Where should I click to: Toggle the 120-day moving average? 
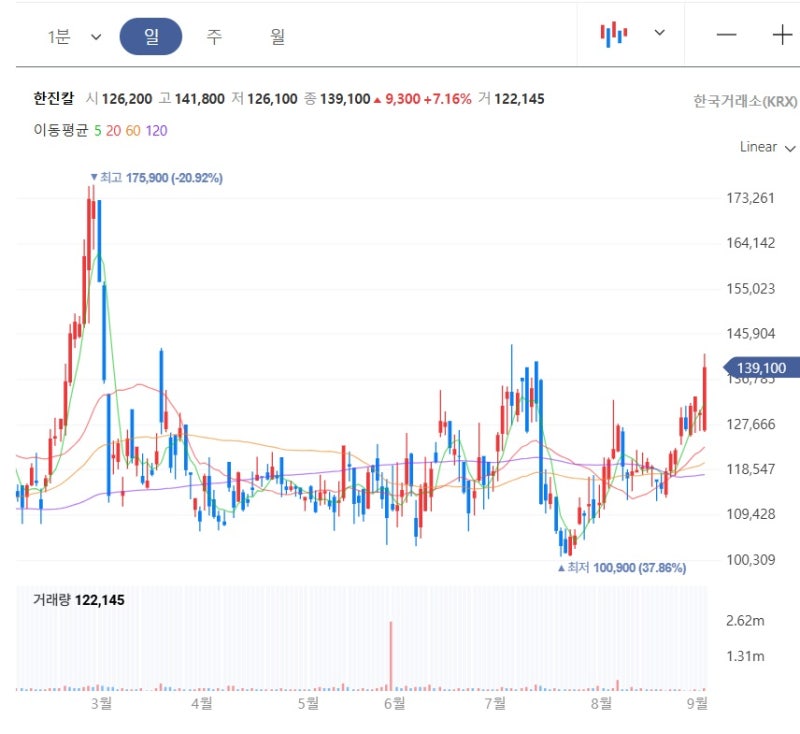tap(156, 131)
